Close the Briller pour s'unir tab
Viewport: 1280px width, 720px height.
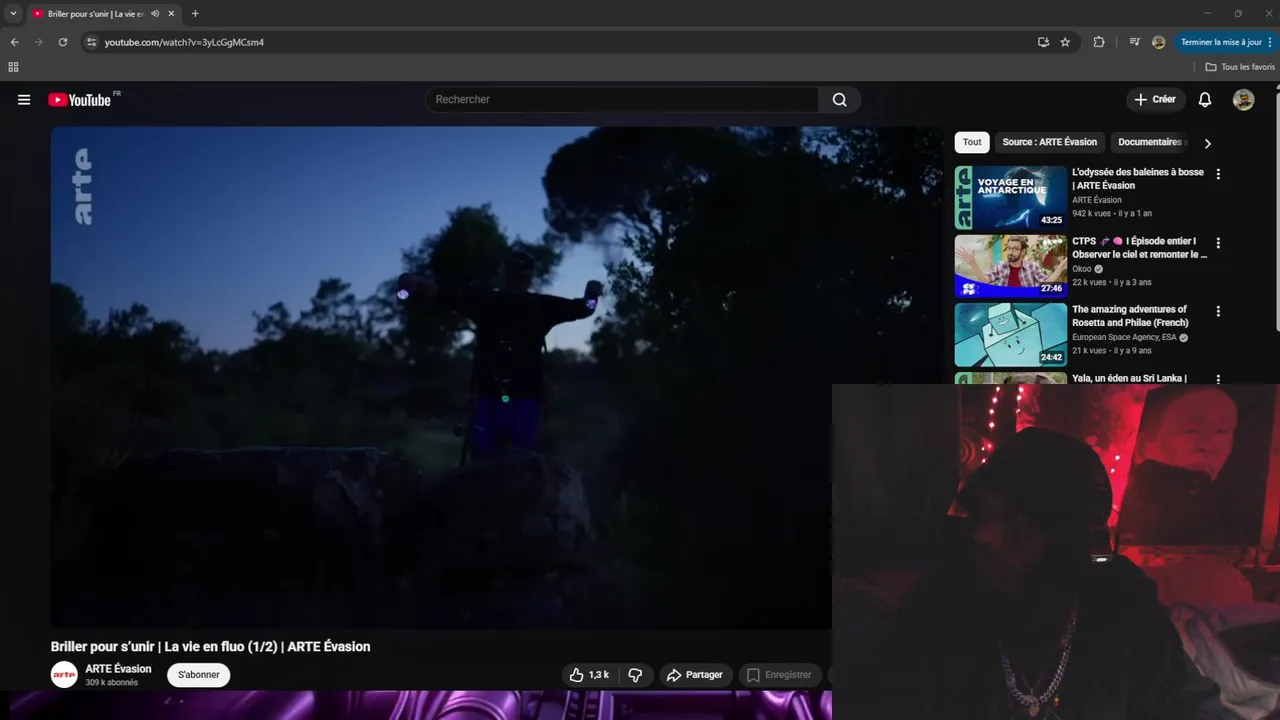pos(171,14)
